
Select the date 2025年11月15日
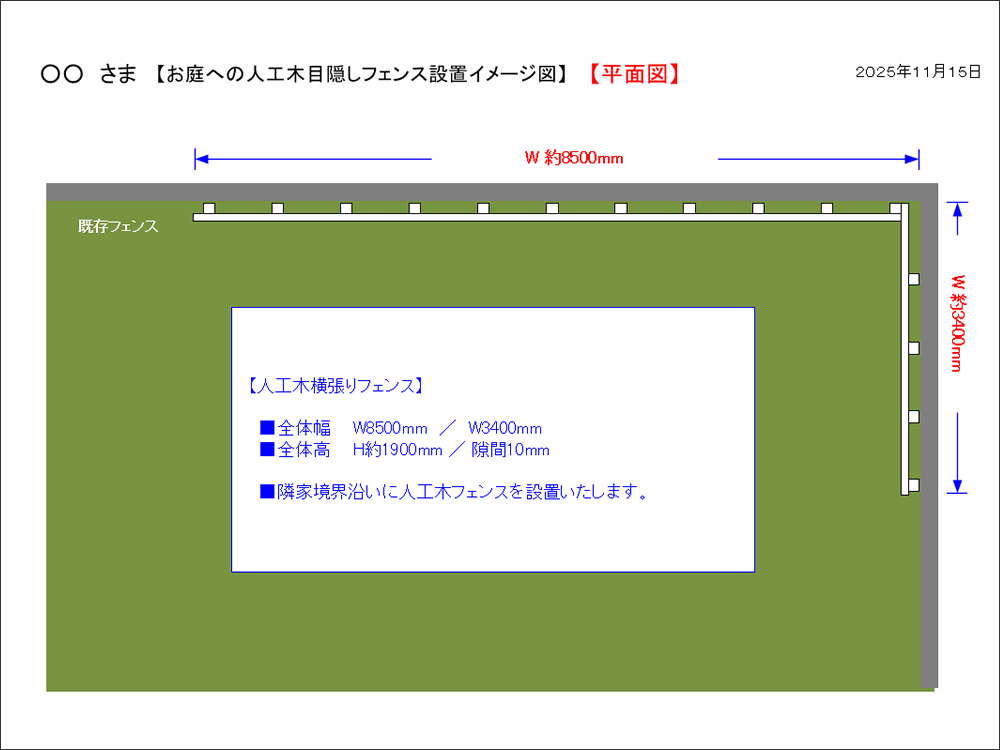pos(918,72)
